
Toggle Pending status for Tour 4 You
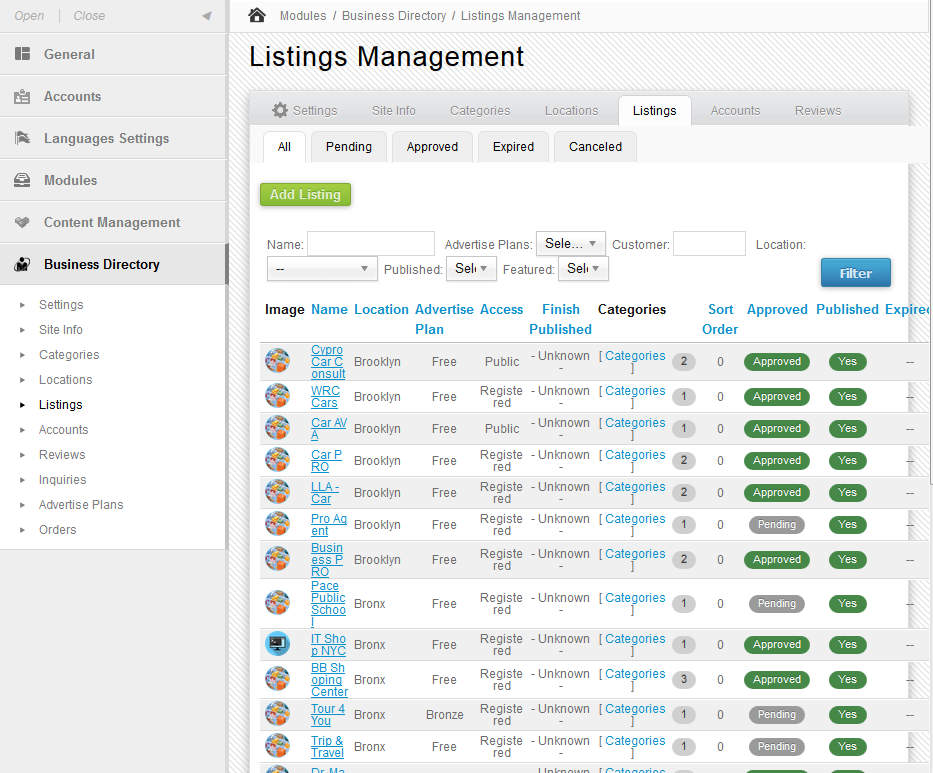point(777,714)
